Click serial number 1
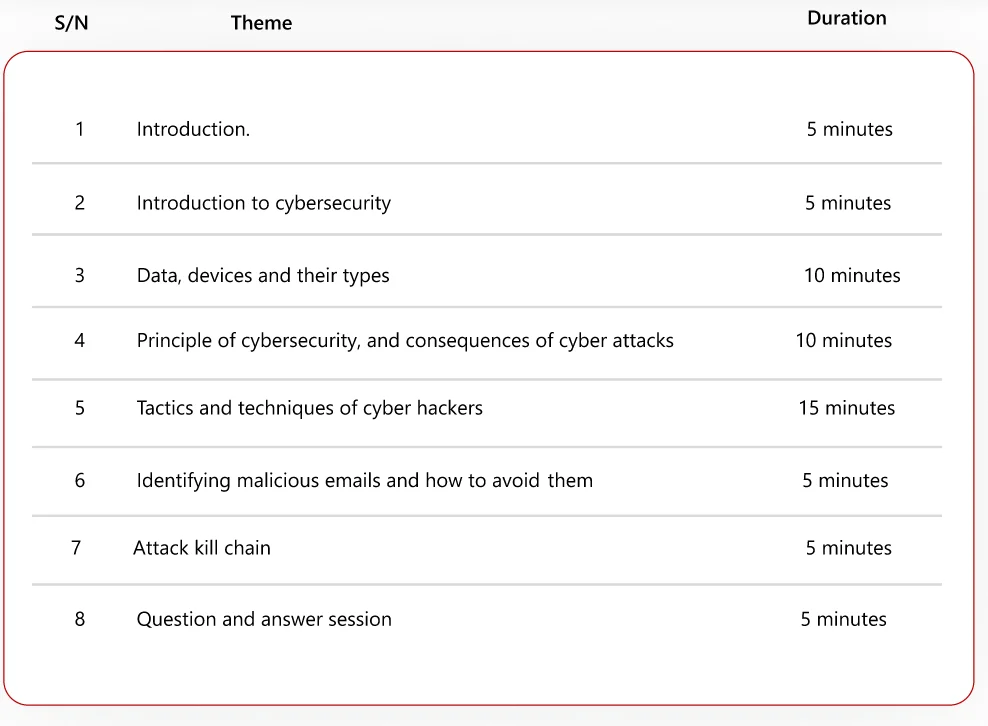988x726 pixels. 80,129
